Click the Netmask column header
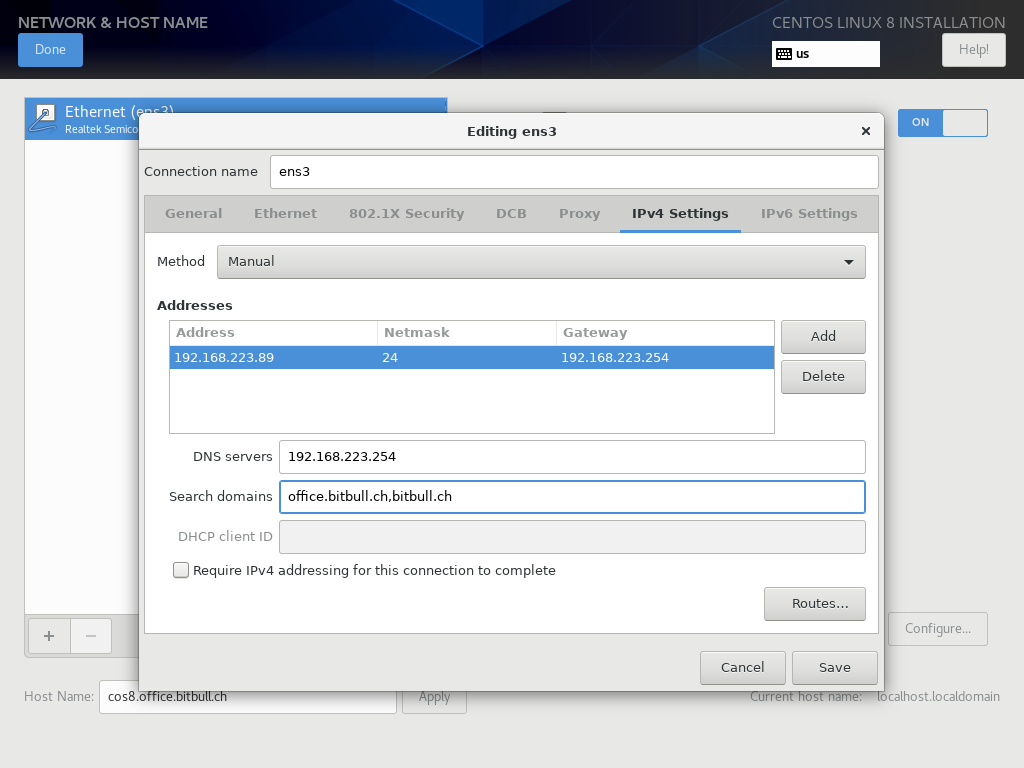 pyautogui.click(x=466, y=333)
